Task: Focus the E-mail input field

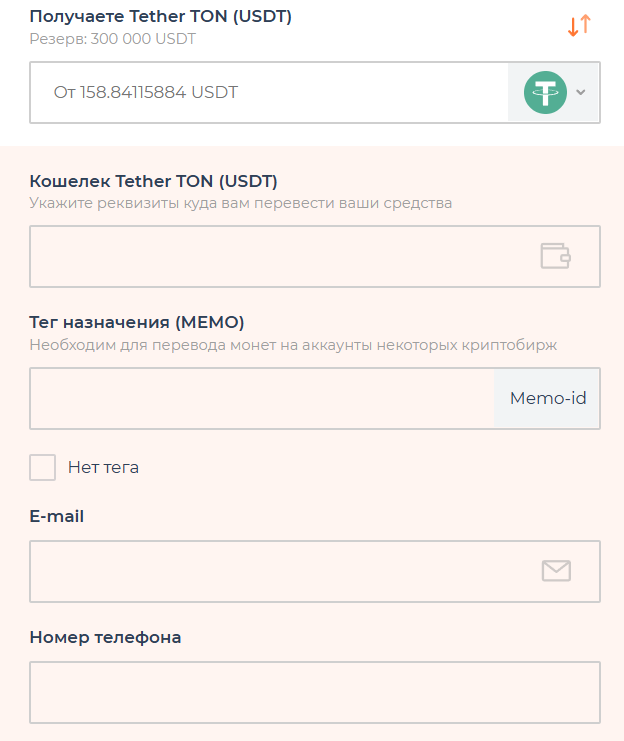Action: pyautogui.click(x=280, y=571)
